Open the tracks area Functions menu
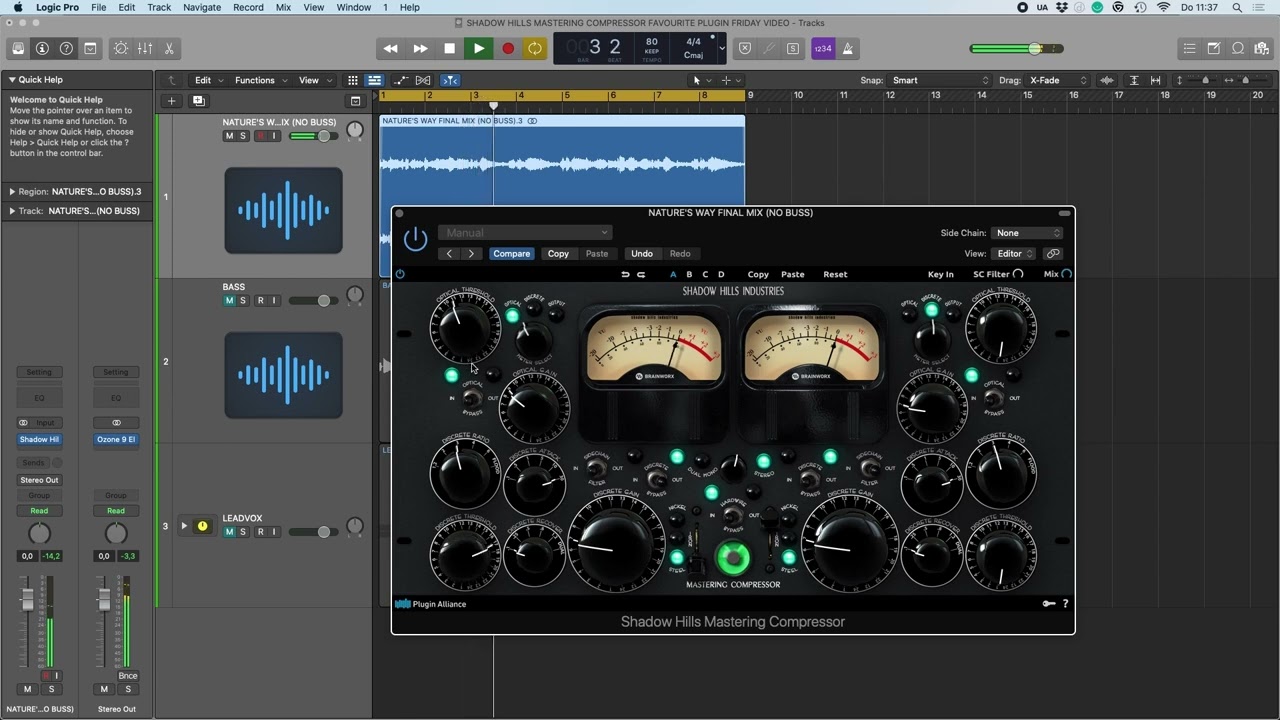Screen dimensions: 1280x720 260,80
